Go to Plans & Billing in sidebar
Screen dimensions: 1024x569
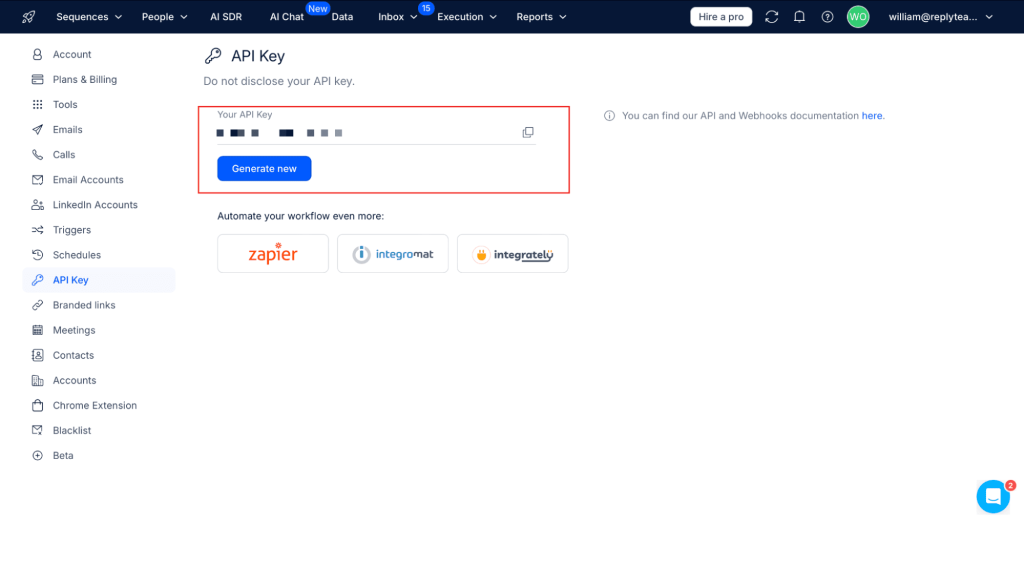pyautogui.click(x=85, y=80)
